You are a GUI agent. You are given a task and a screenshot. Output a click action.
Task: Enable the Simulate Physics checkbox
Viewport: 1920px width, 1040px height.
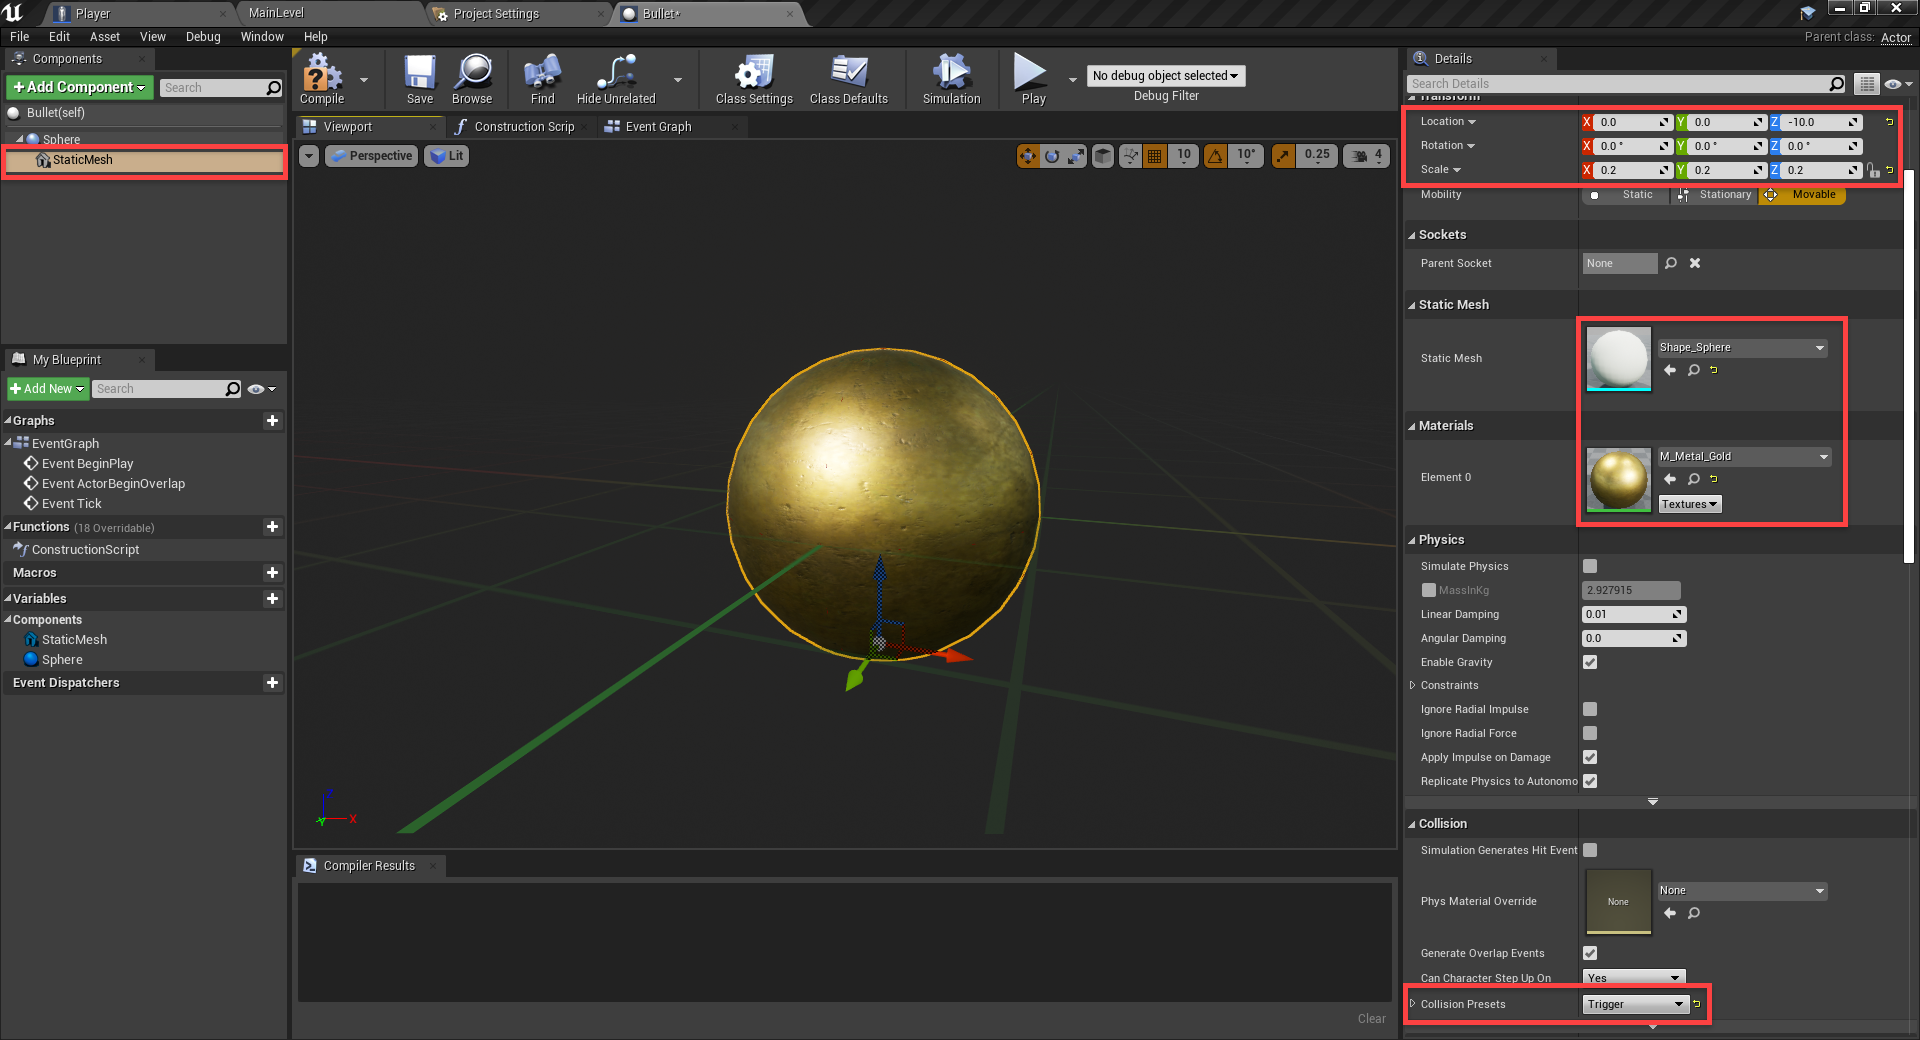point(1590,566)
